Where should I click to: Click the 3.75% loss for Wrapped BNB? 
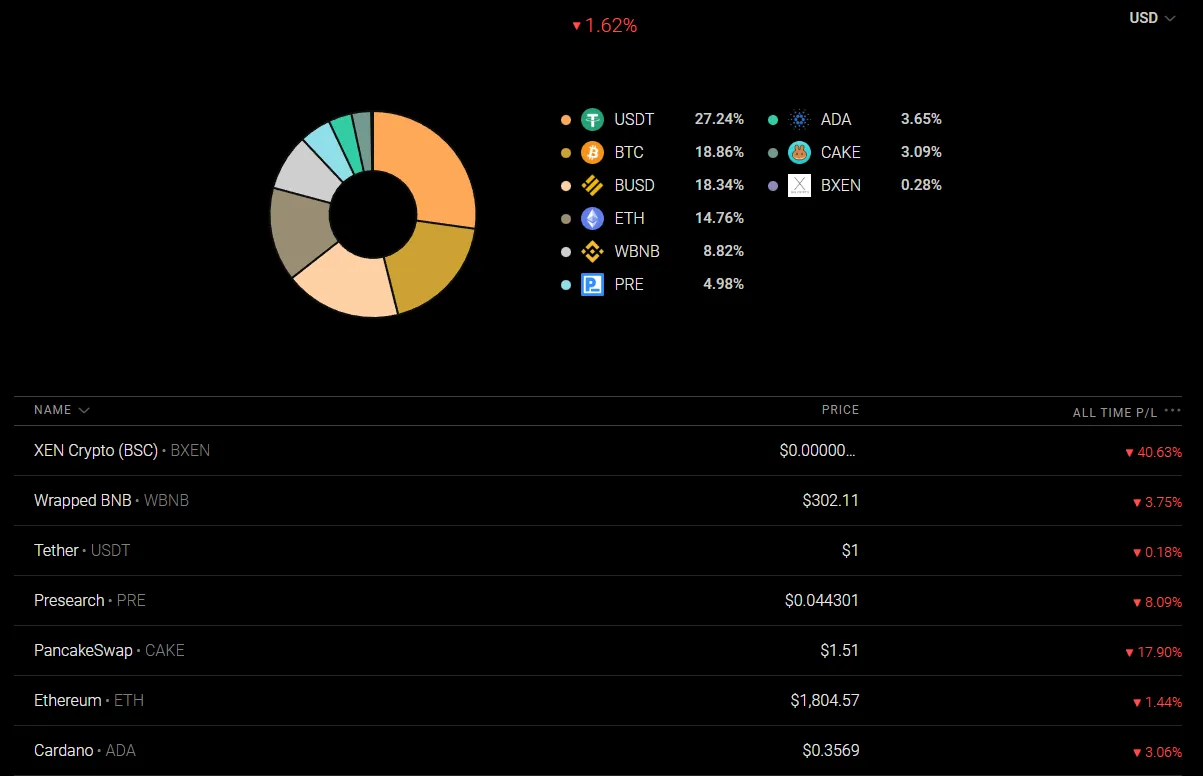(x=1157, y=502)
